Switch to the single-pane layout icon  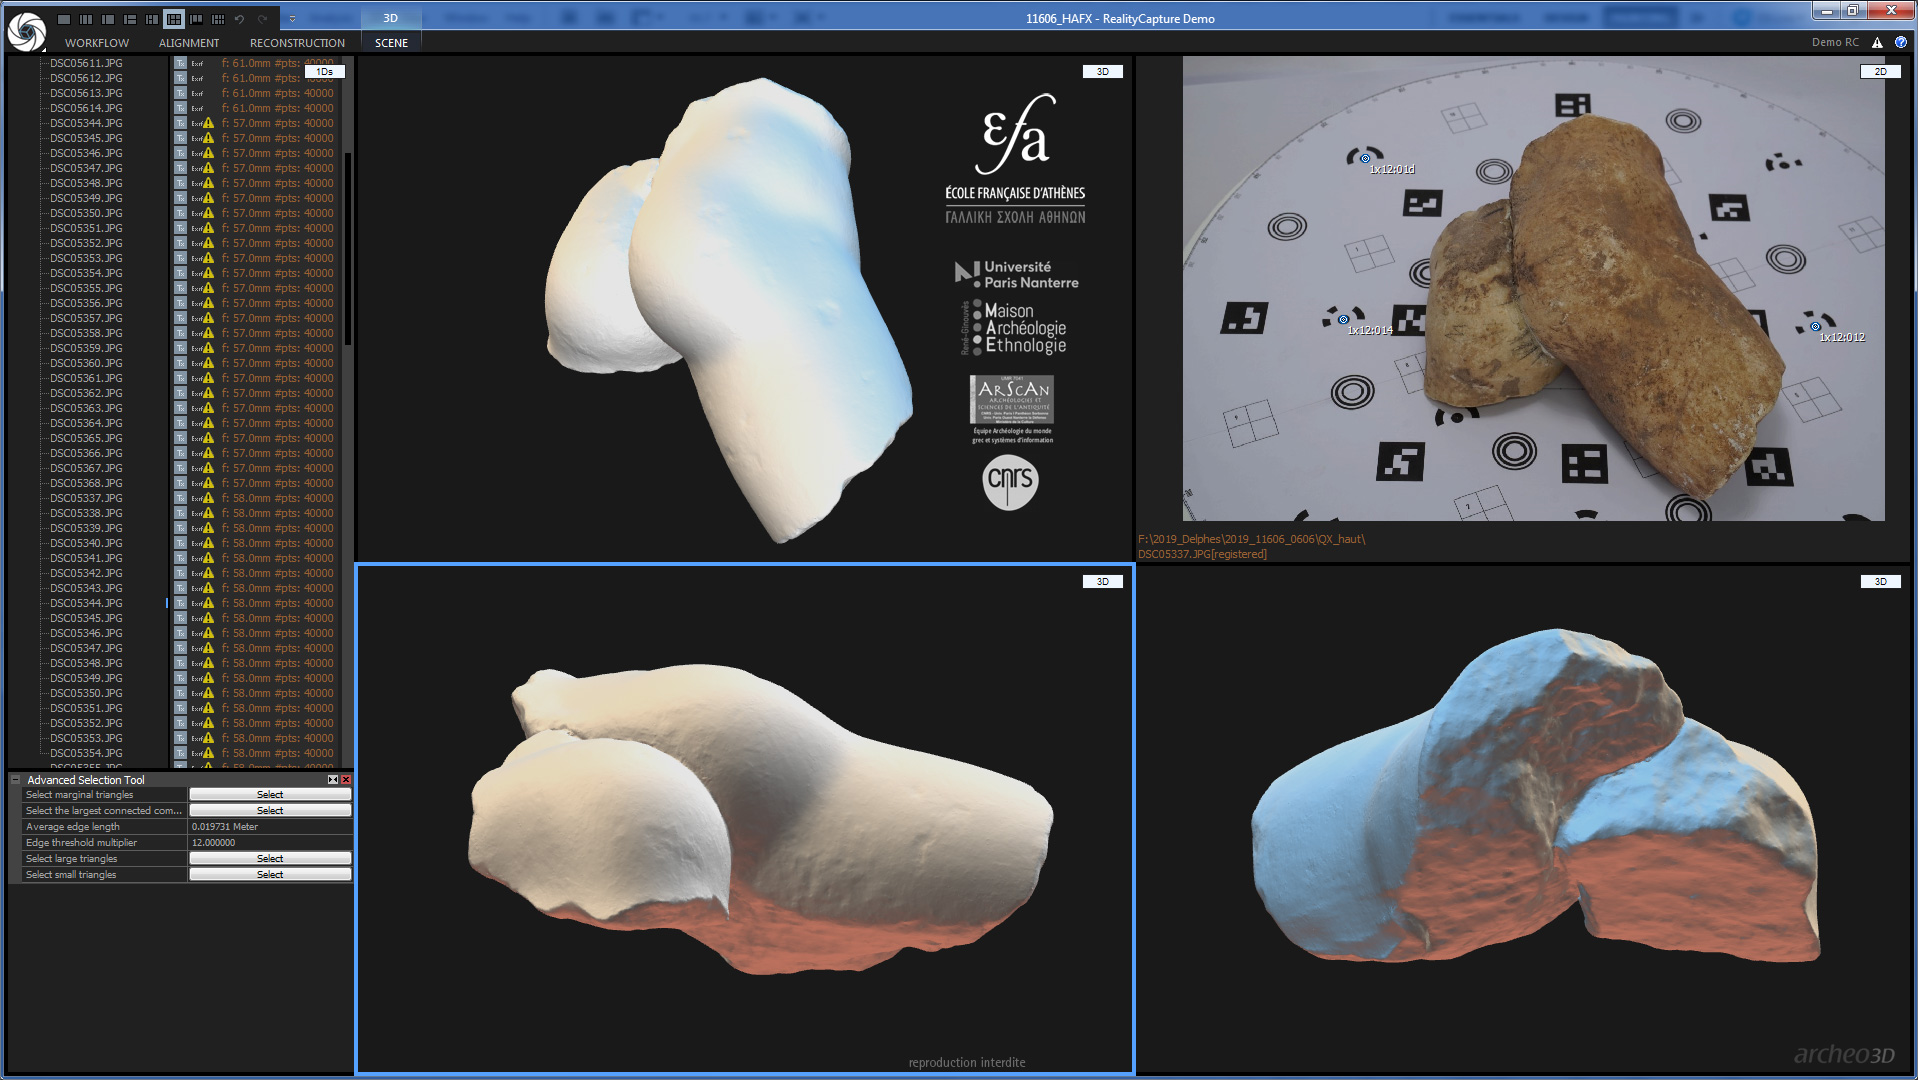pyautogui.click(x=64, y=19)
